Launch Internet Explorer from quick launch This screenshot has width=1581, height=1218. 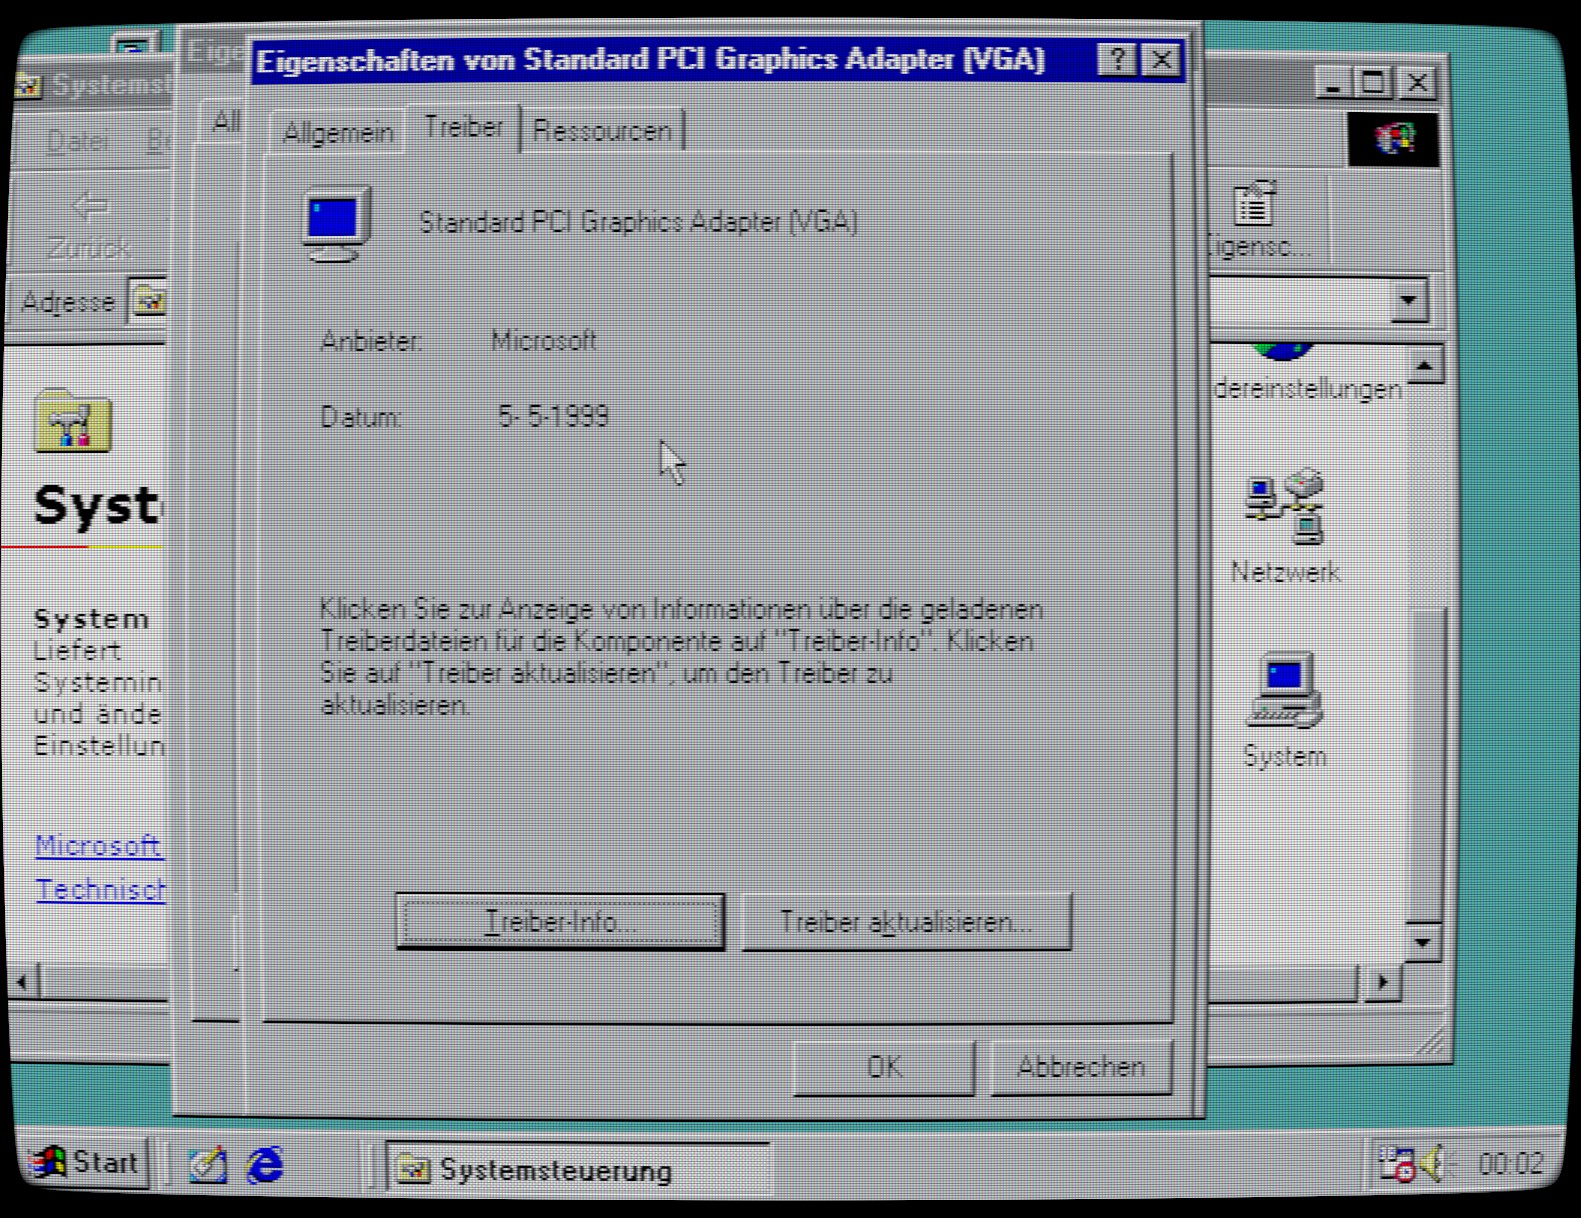point(265,1165)
